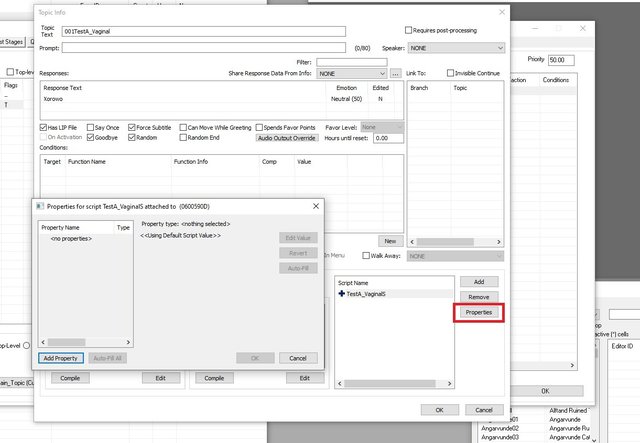The height and width of the screenshot is (443, 640).
Task: Close the script Properties dialog with X
Action: click(x=315, y=205)
